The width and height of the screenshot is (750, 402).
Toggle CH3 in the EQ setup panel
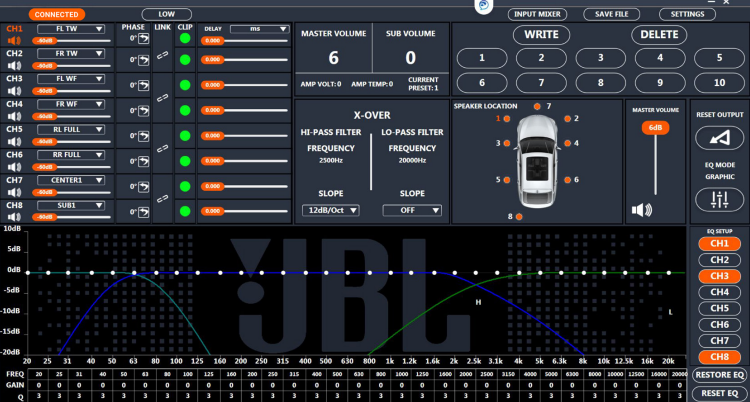pyautogui.click(x=719, y=276)
